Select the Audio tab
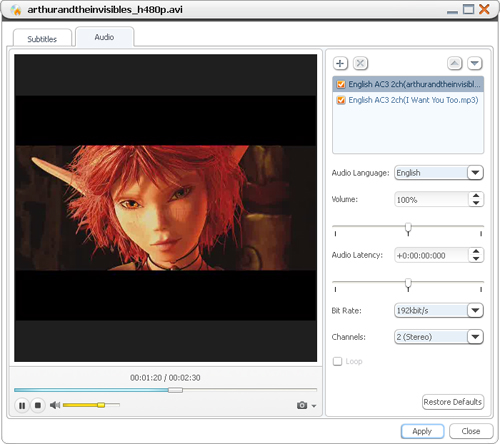The width and height of the screenshot is (500, 444). coord(104,37)
